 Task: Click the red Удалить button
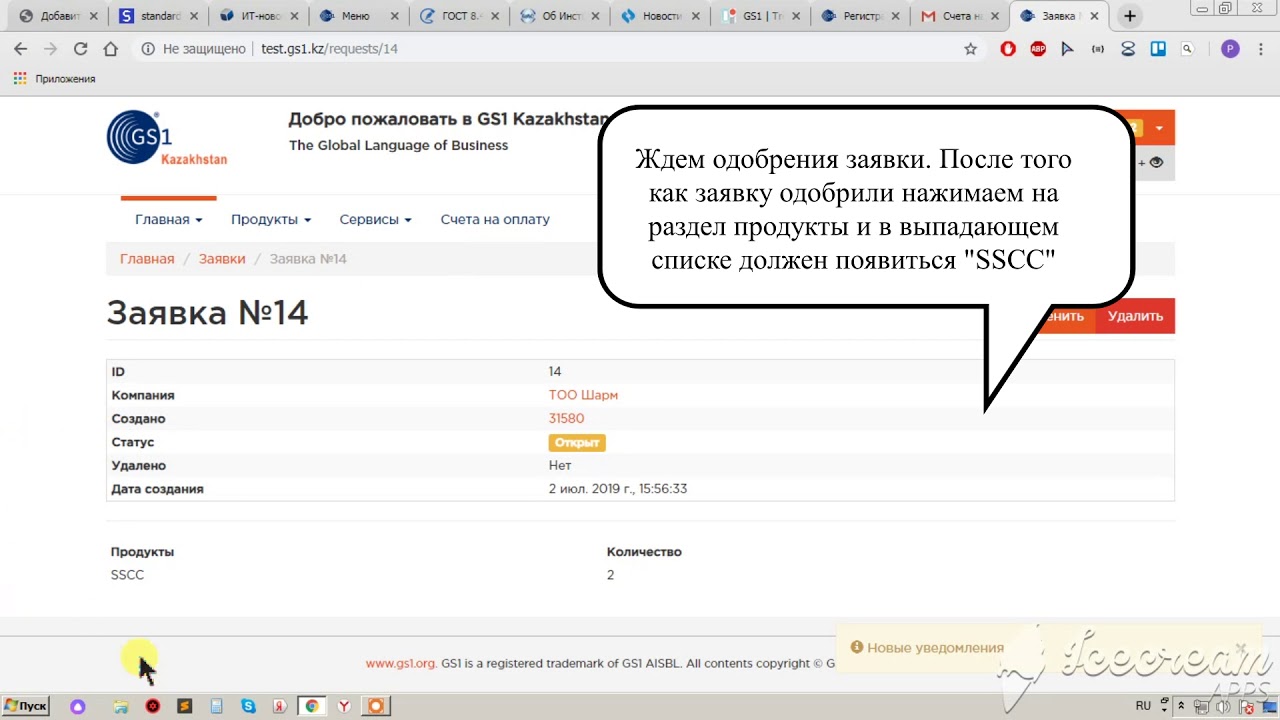(x=1135, y=316)
